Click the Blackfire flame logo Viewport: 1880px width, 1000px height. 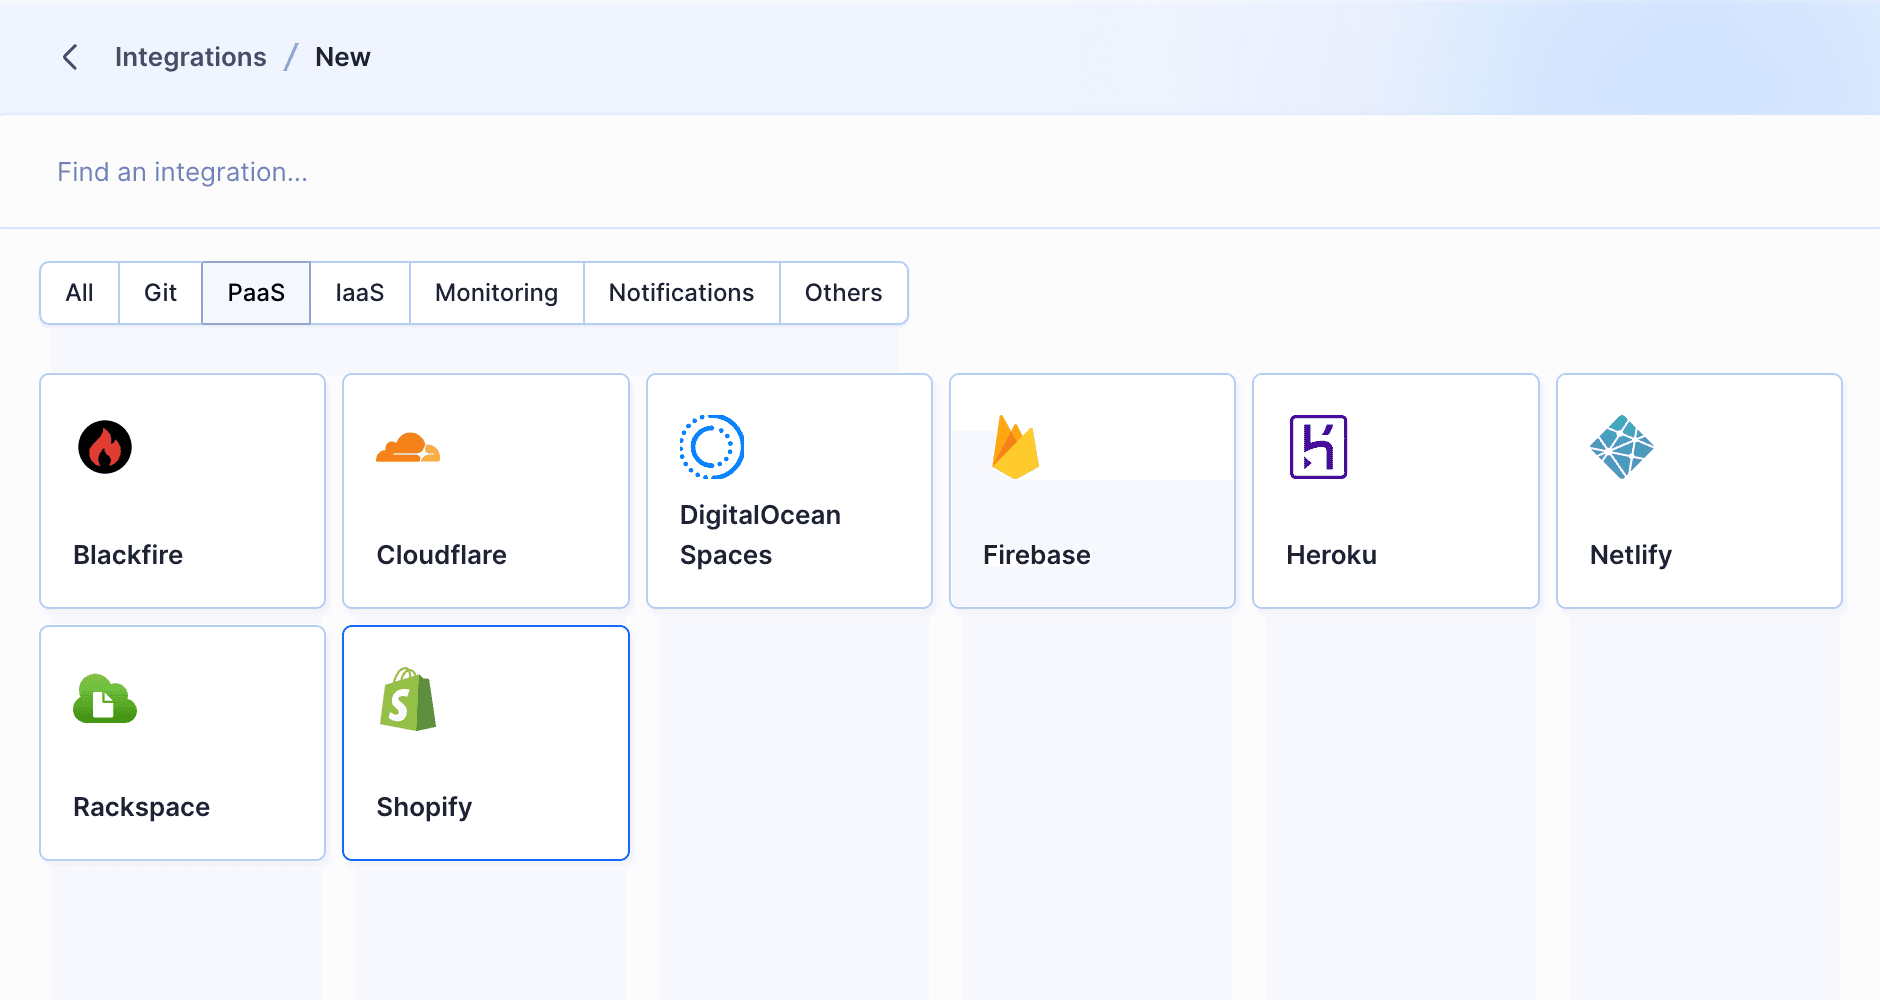click(x=105, y=447)
